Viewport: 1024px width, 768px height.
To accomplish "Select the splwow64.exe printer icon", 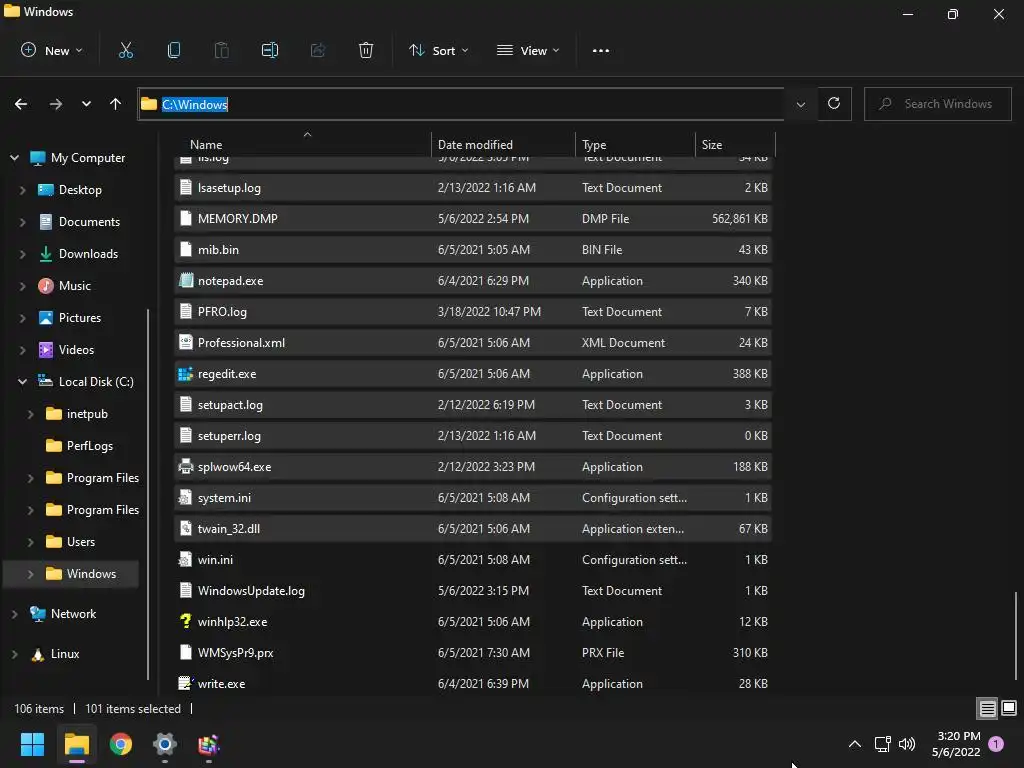I will click(185, 466).
